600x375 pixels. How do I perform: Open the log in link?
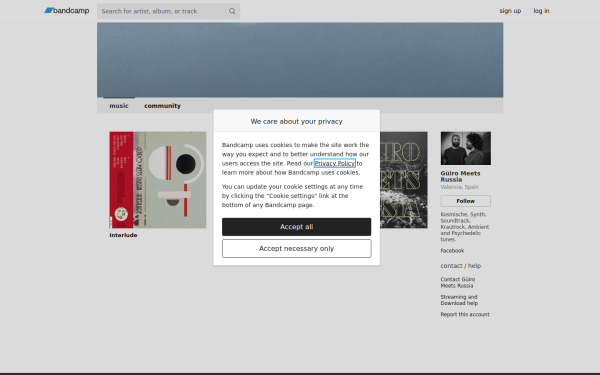(x=541, y=11)
